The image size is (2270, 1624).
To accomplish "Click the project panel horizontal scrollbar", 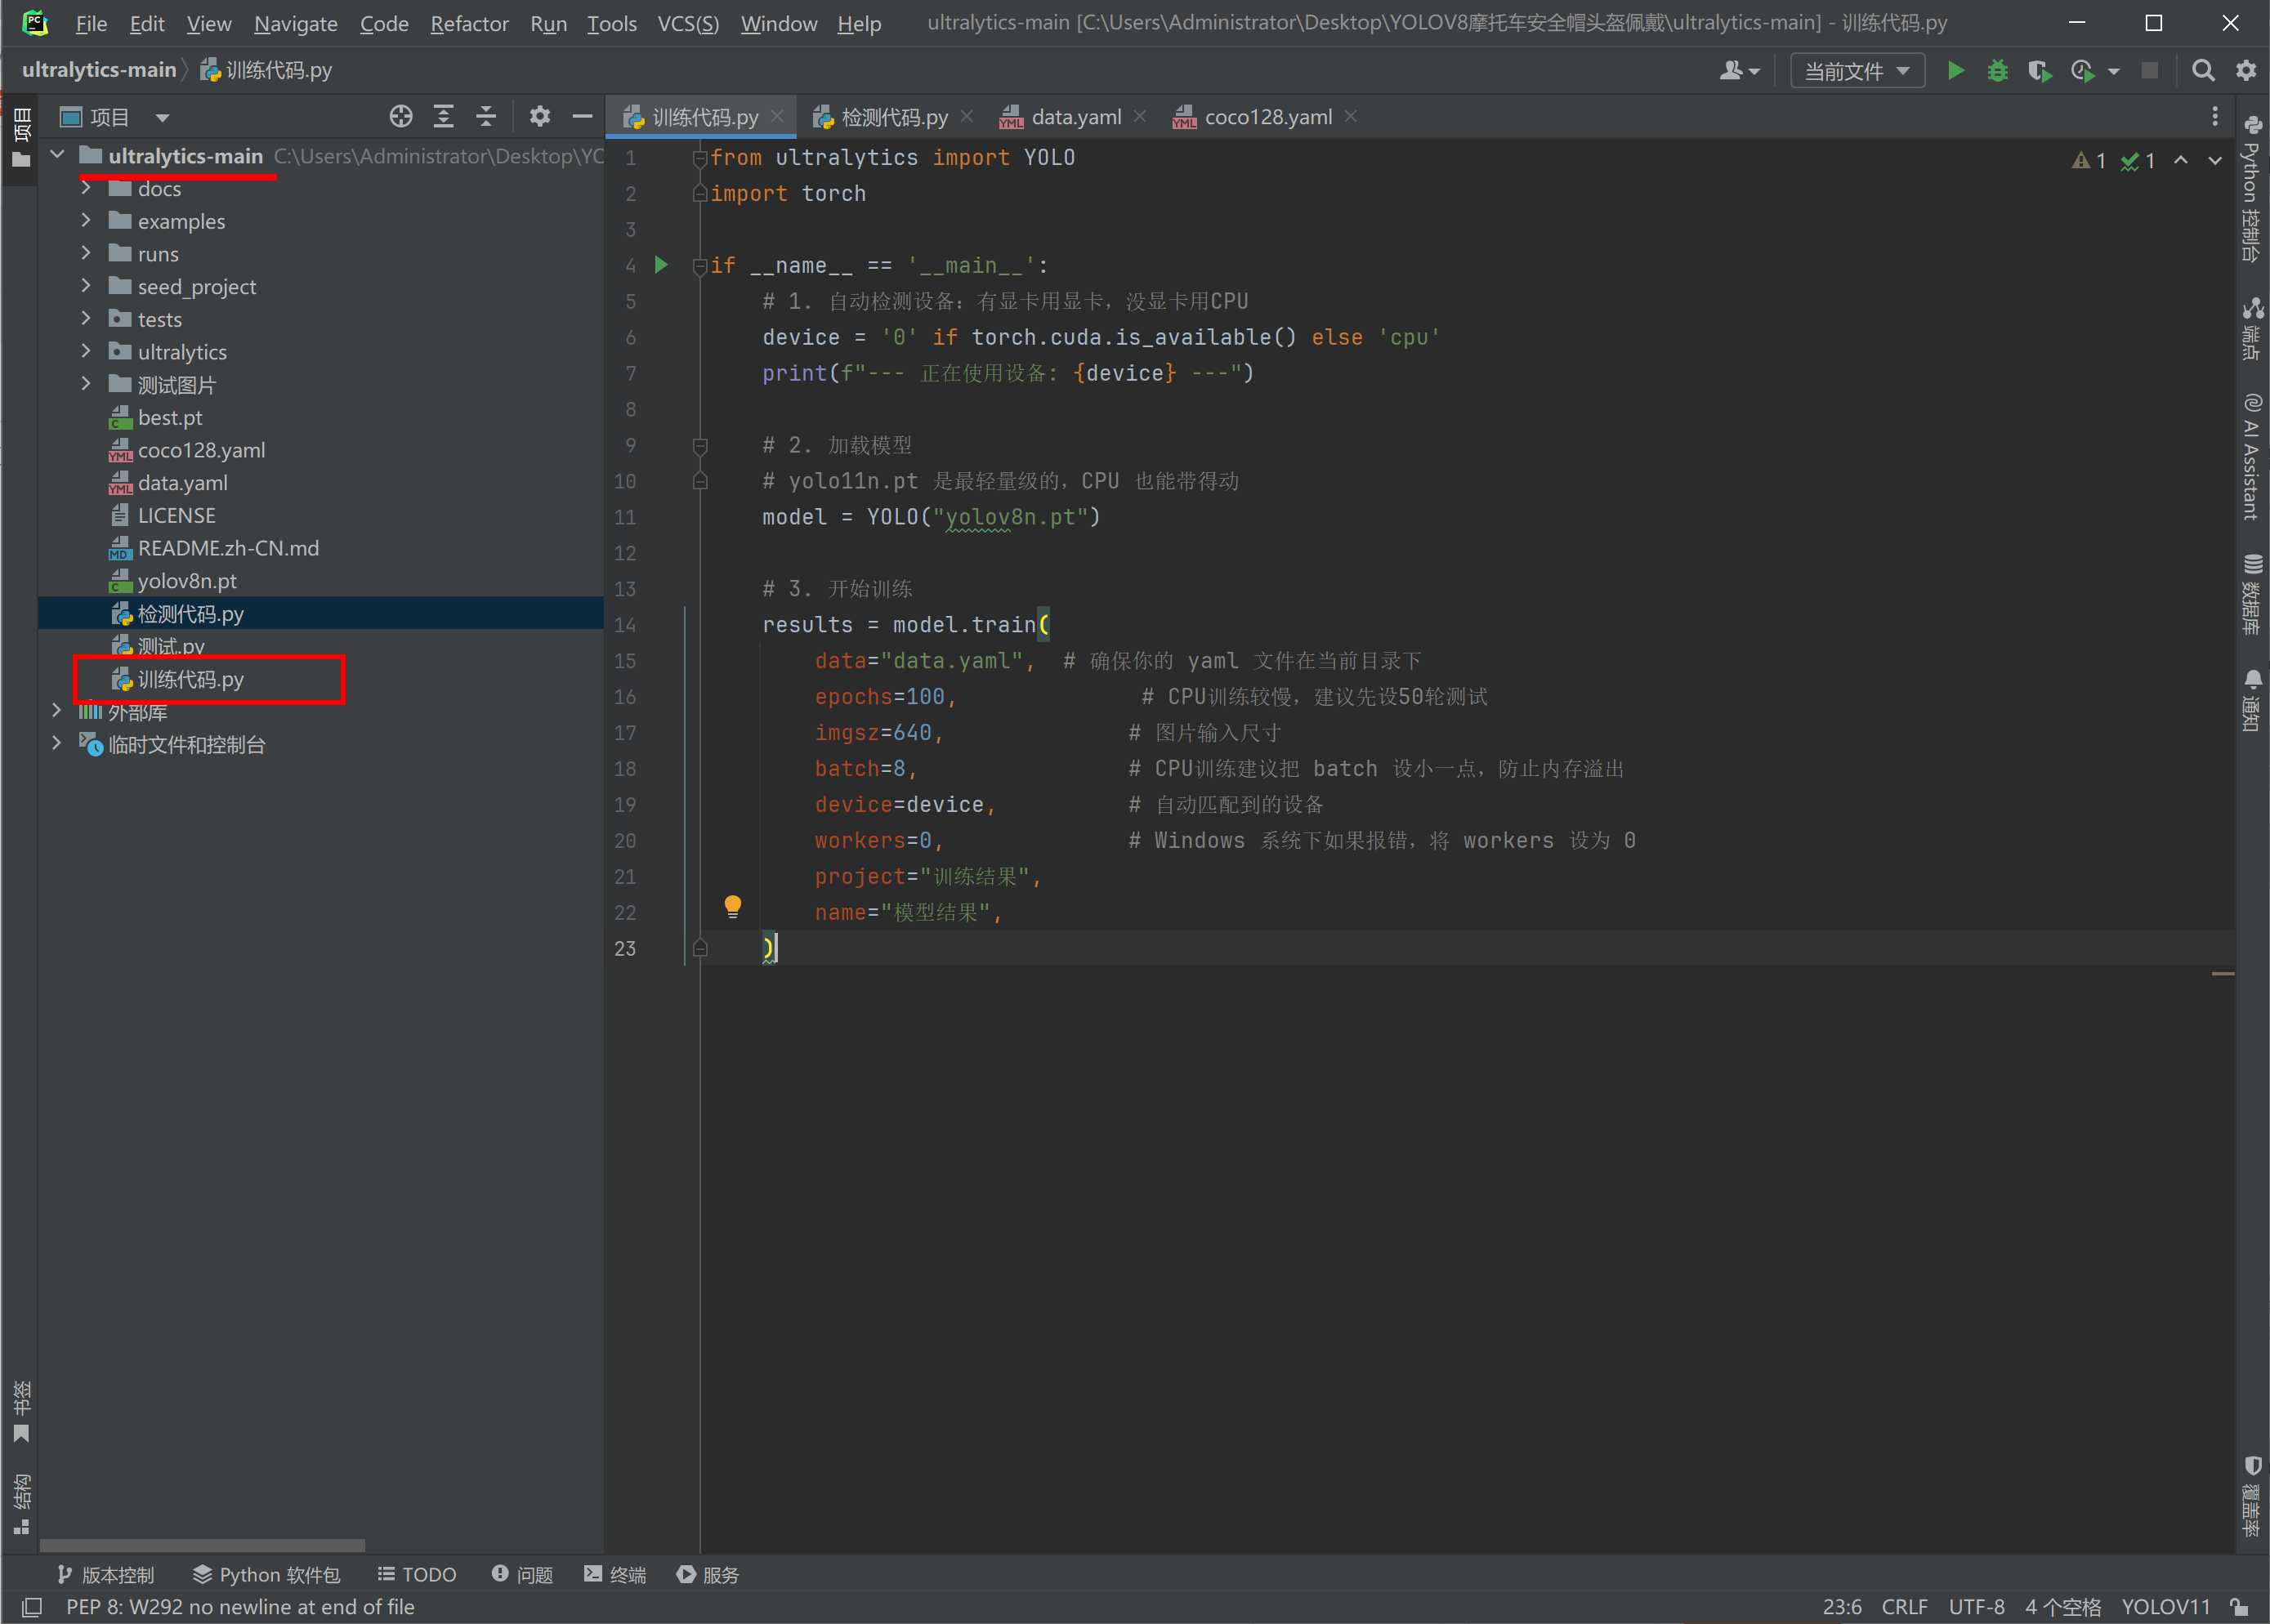I will pos(202,1545).
